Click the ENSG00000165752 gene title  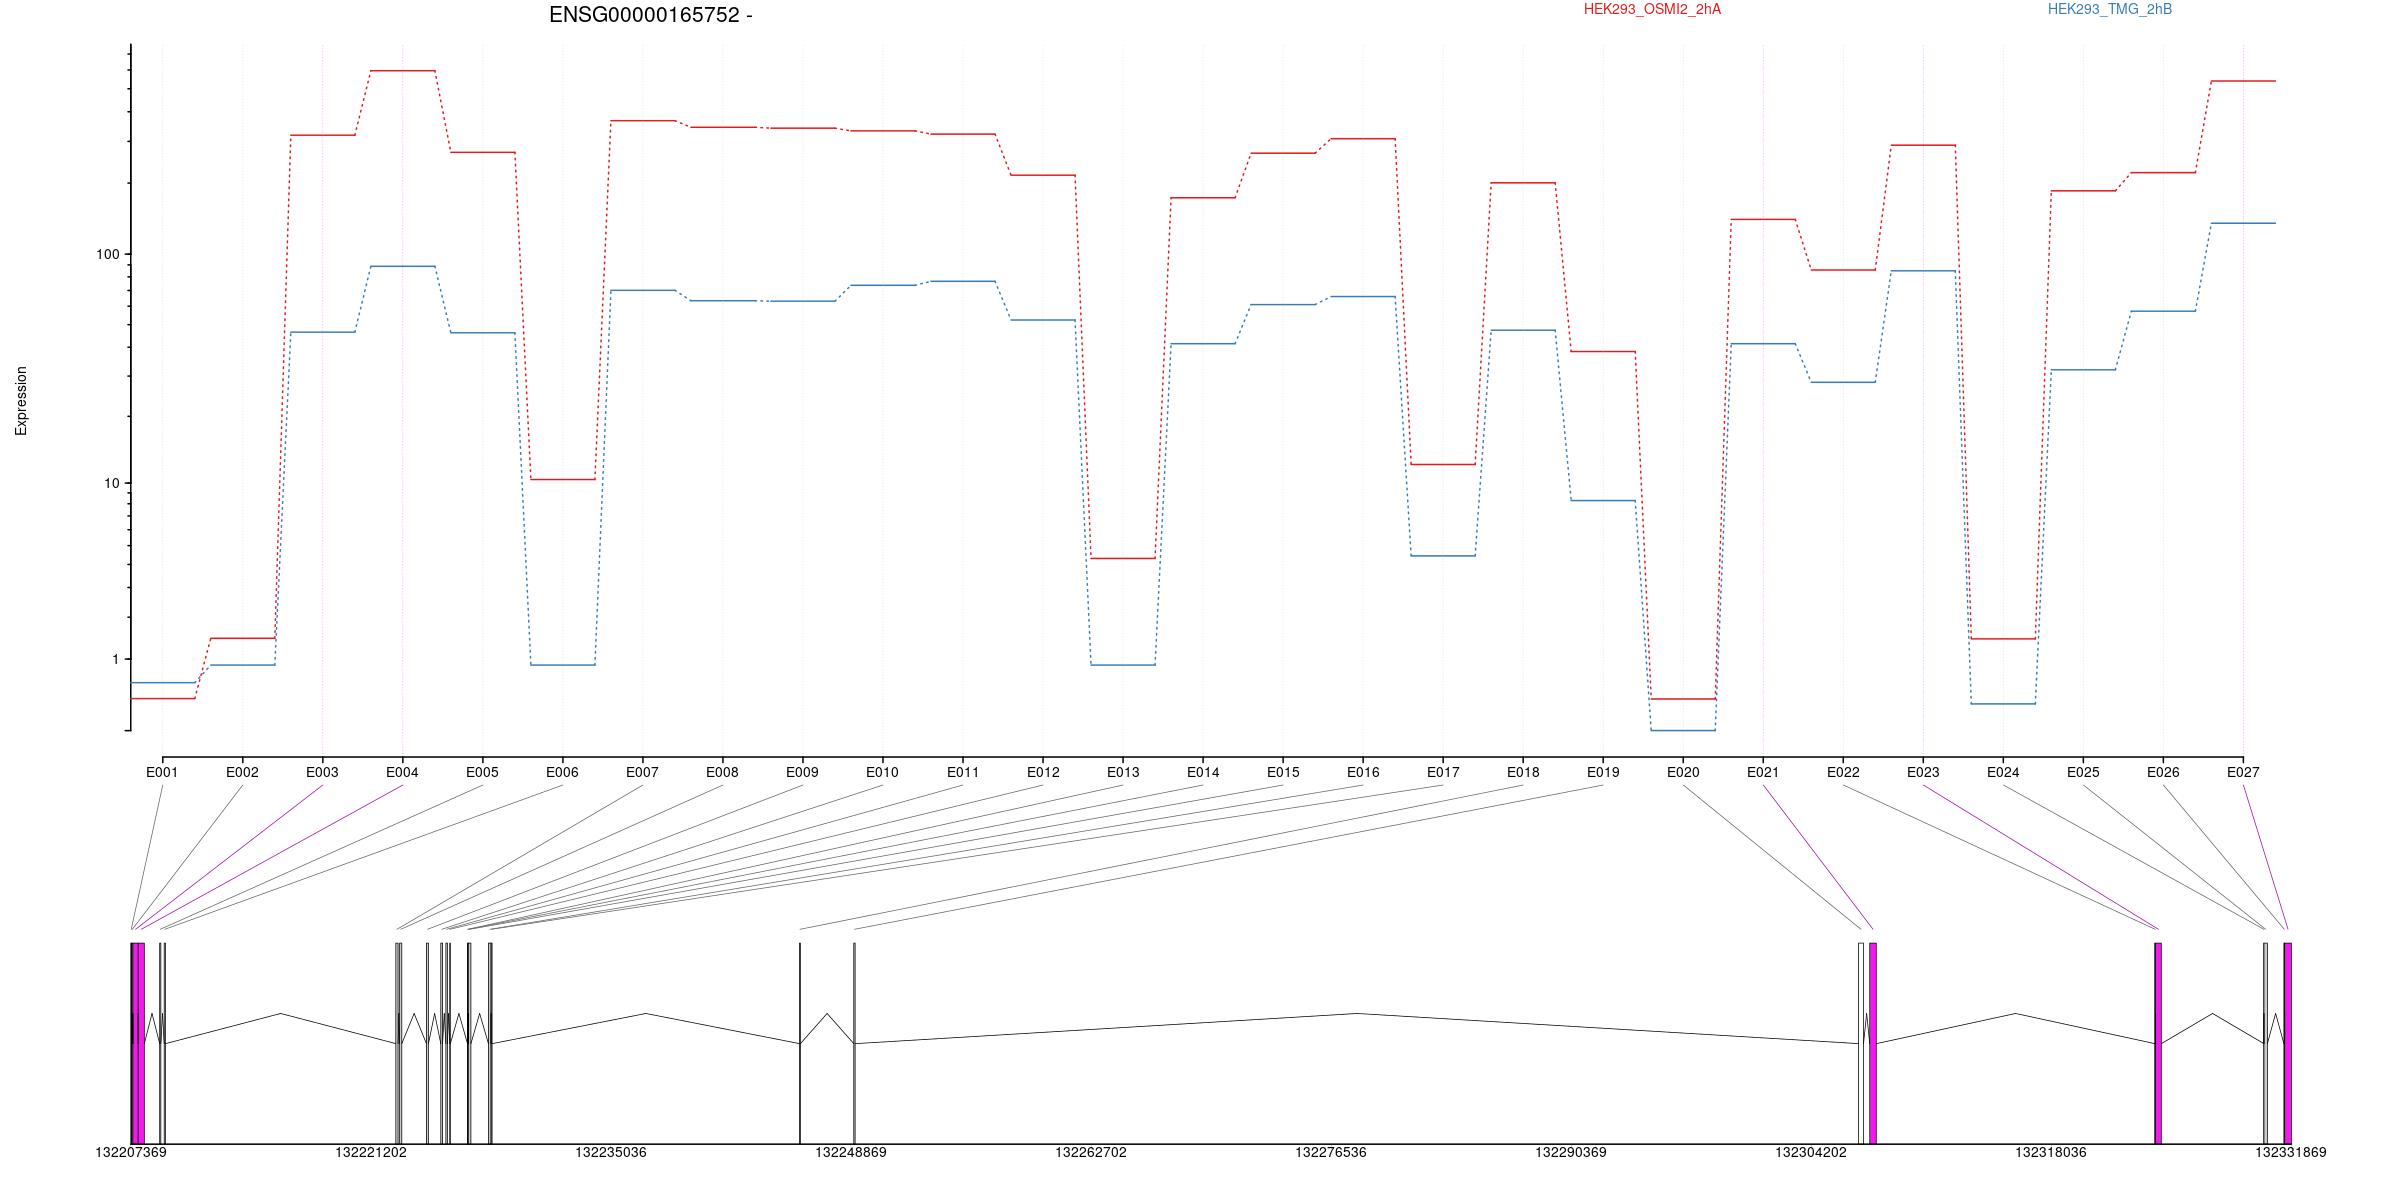pos(650,15)
